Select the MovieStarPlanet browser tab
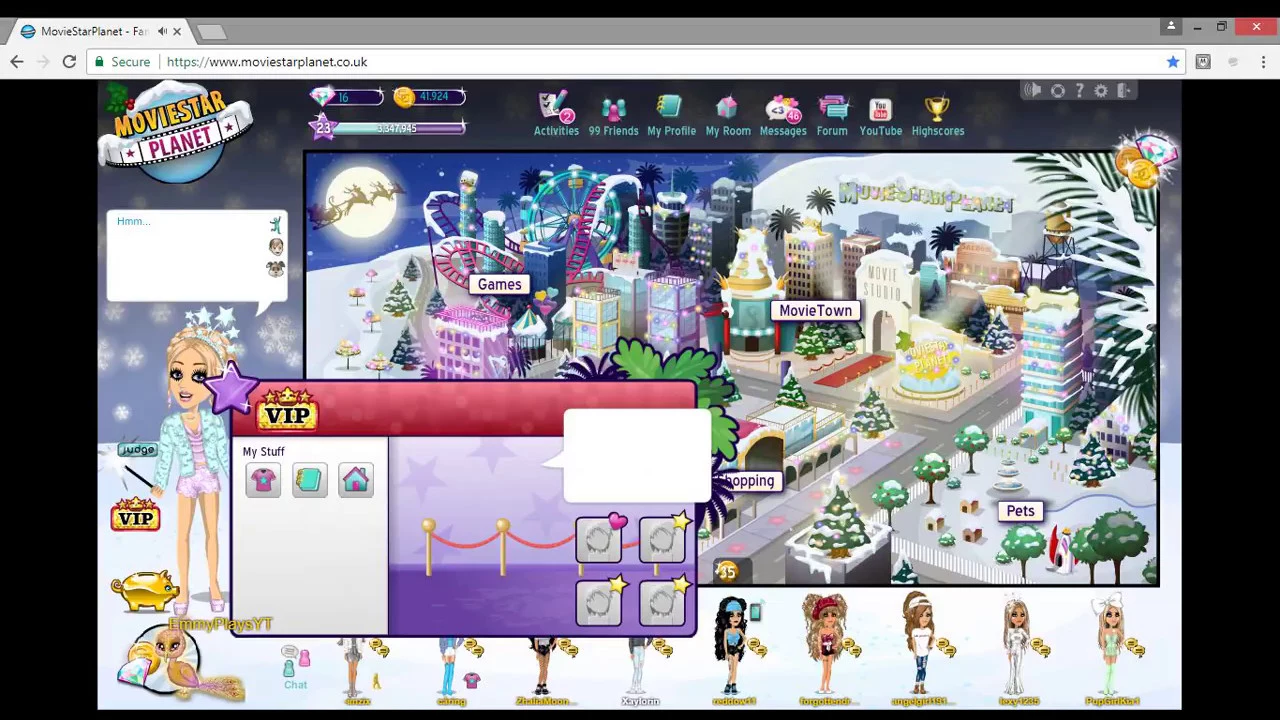 100,31
